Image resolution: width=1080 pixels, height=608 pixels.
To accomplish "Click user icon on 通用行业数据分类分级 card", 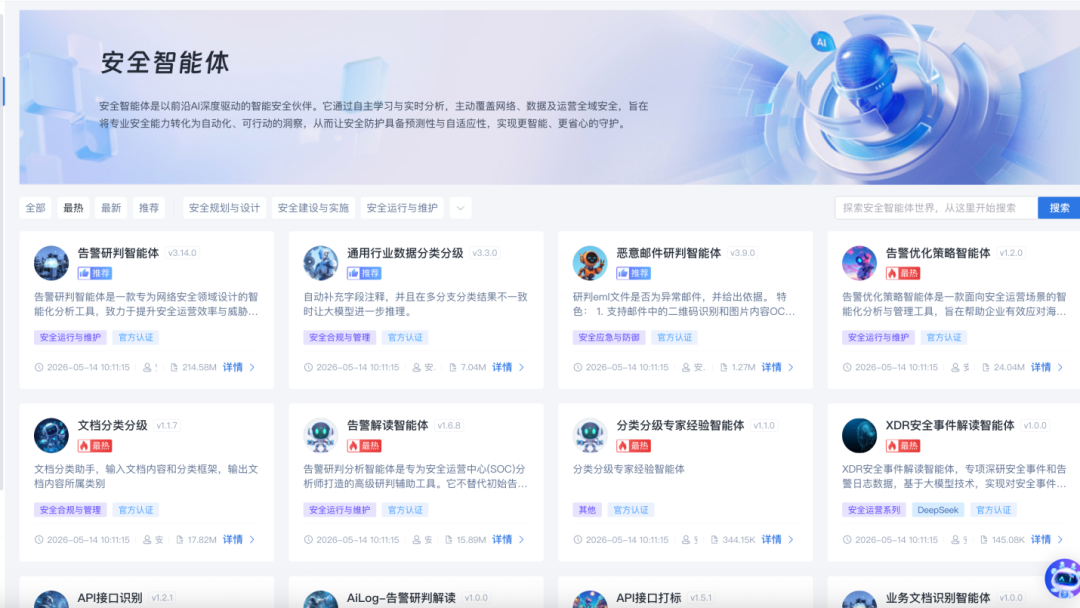I will pos(417,368).
